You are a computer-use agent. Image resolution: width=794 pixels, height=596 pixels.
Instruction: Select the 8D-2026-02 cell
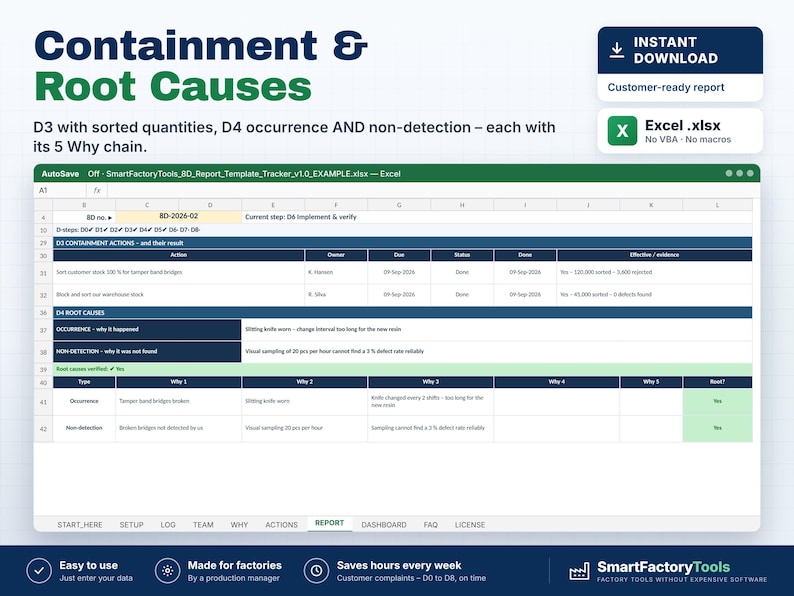click(179, 217)
